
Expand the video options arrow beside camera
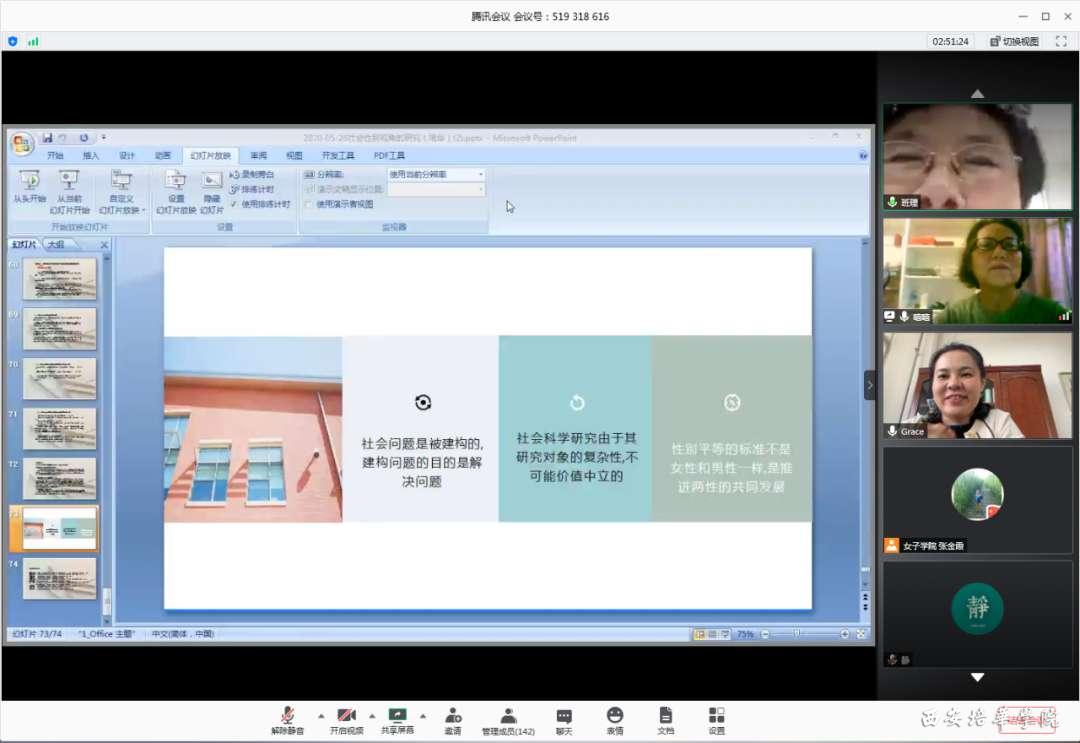tap(372, 716)
